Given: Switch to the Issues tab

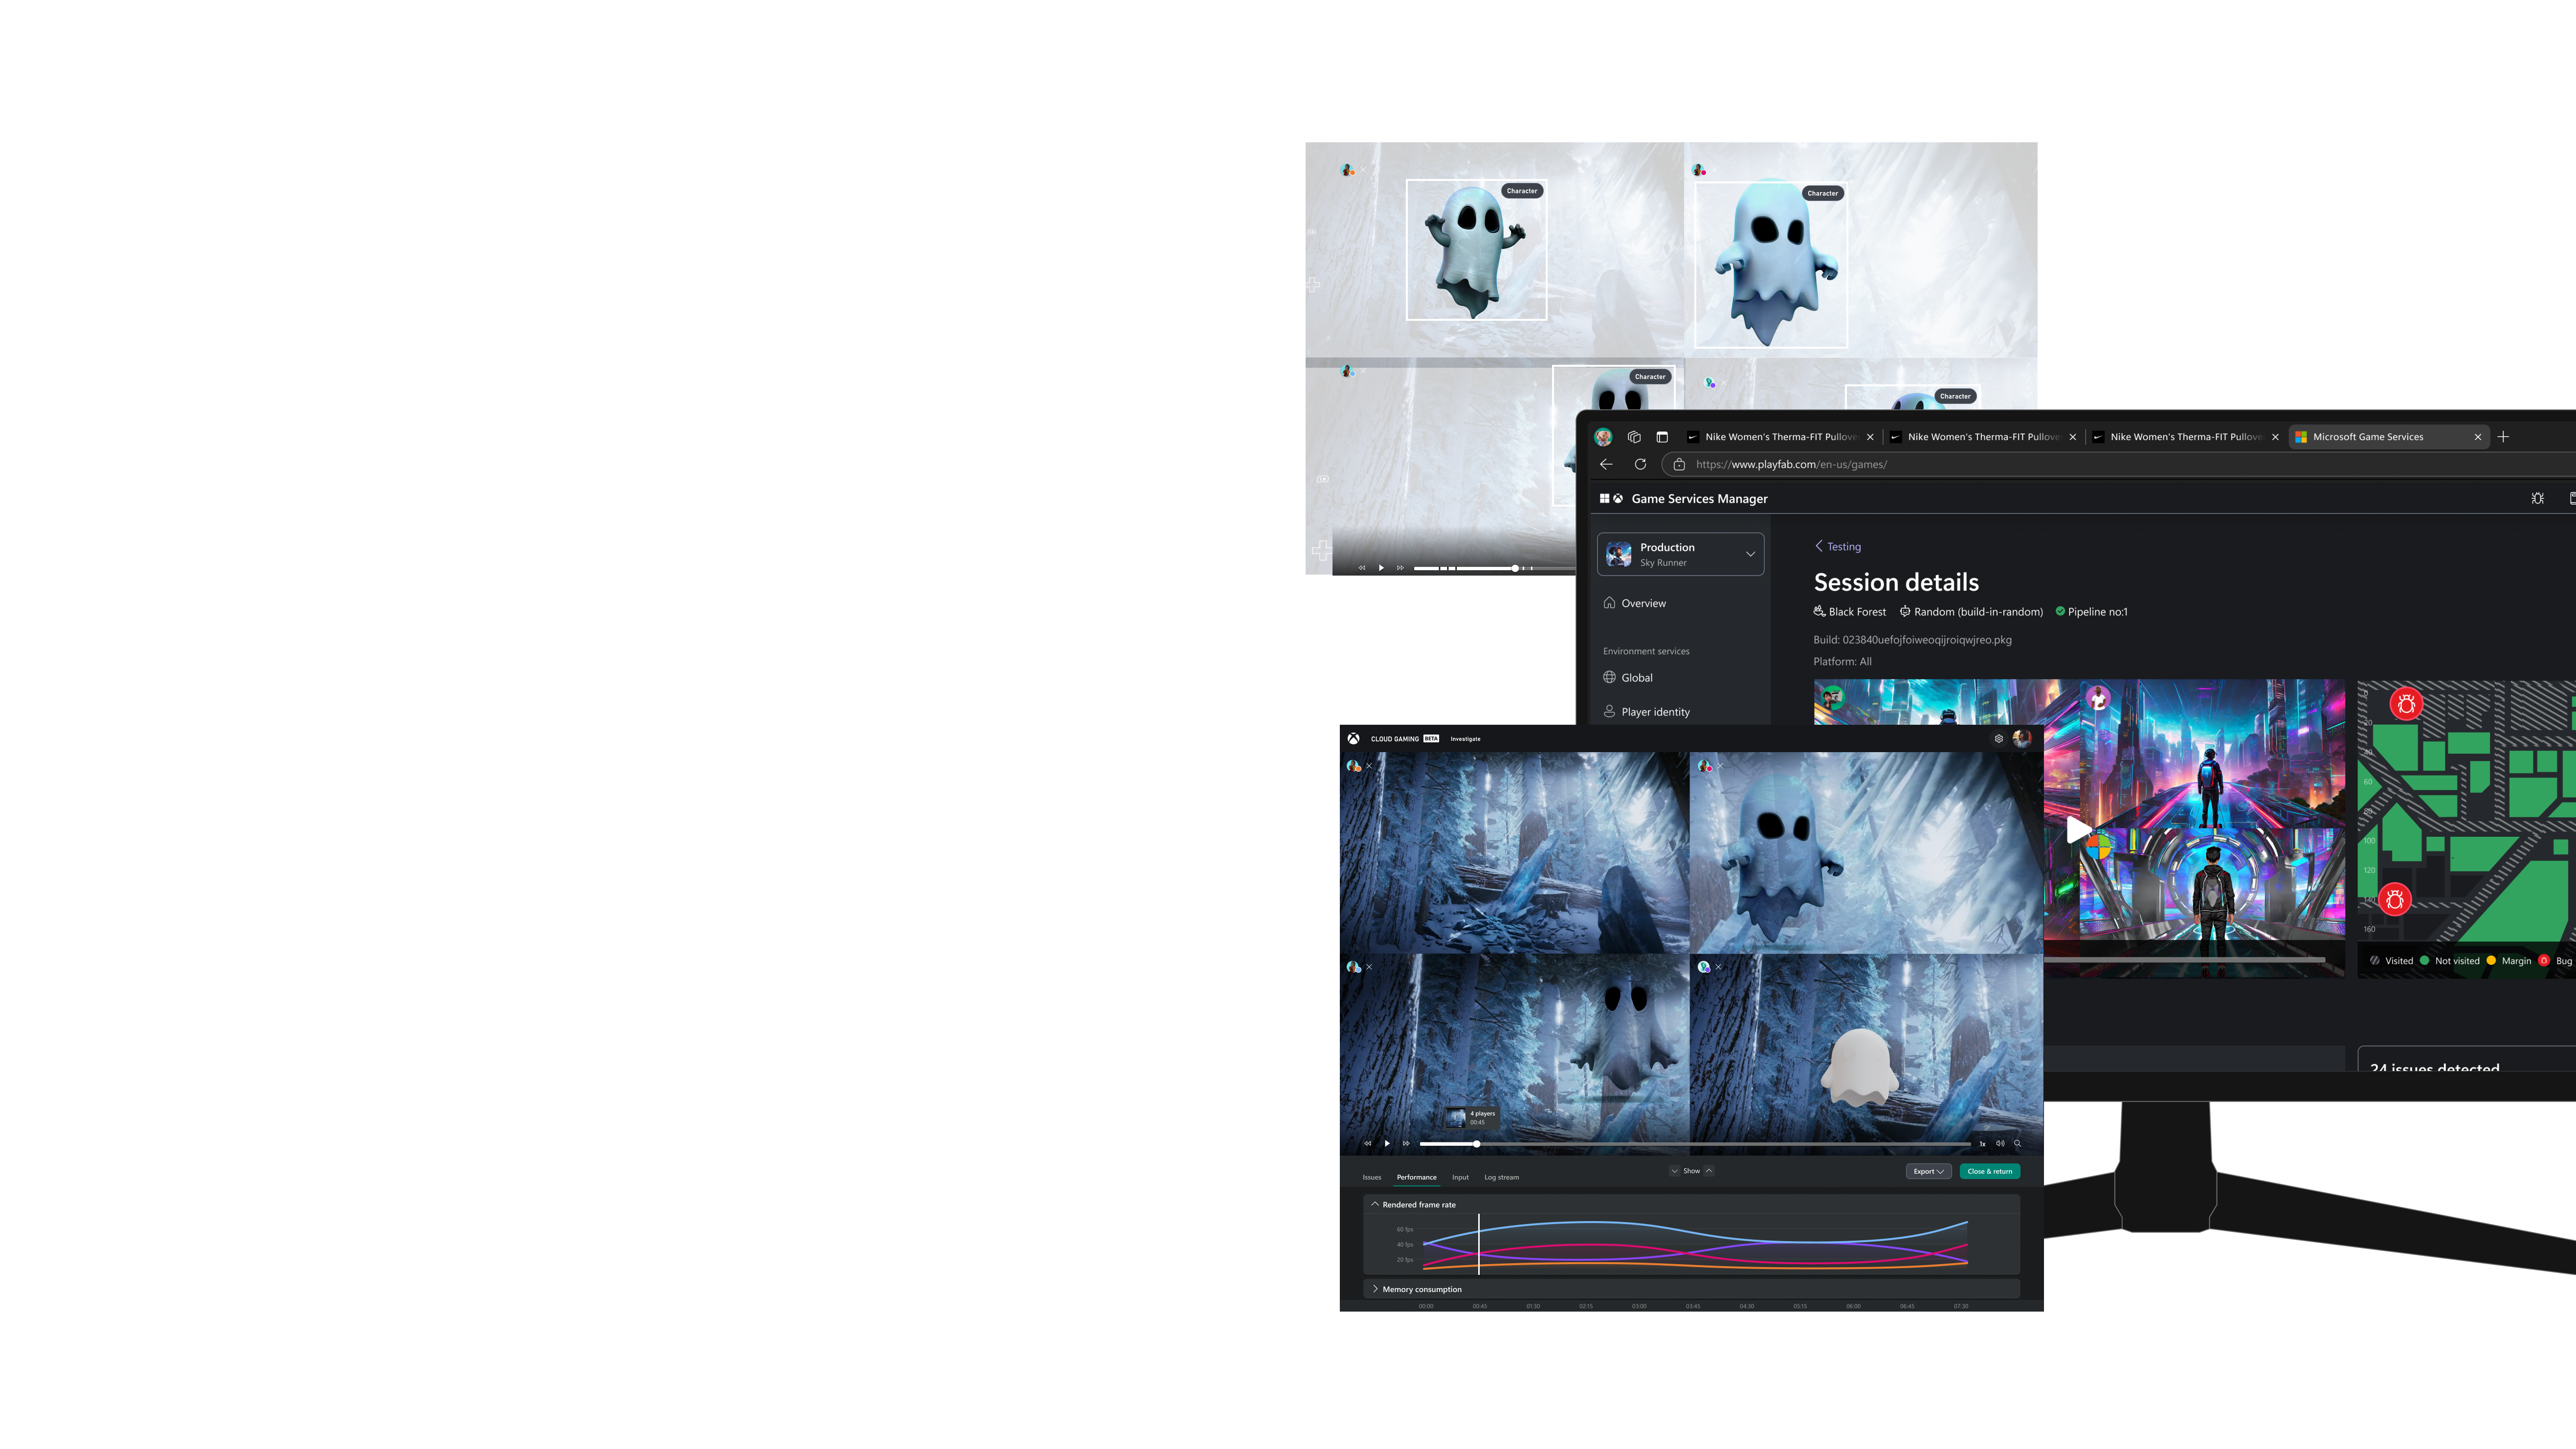Looking at the screenshot, I should click(x=1372, y=1177).
